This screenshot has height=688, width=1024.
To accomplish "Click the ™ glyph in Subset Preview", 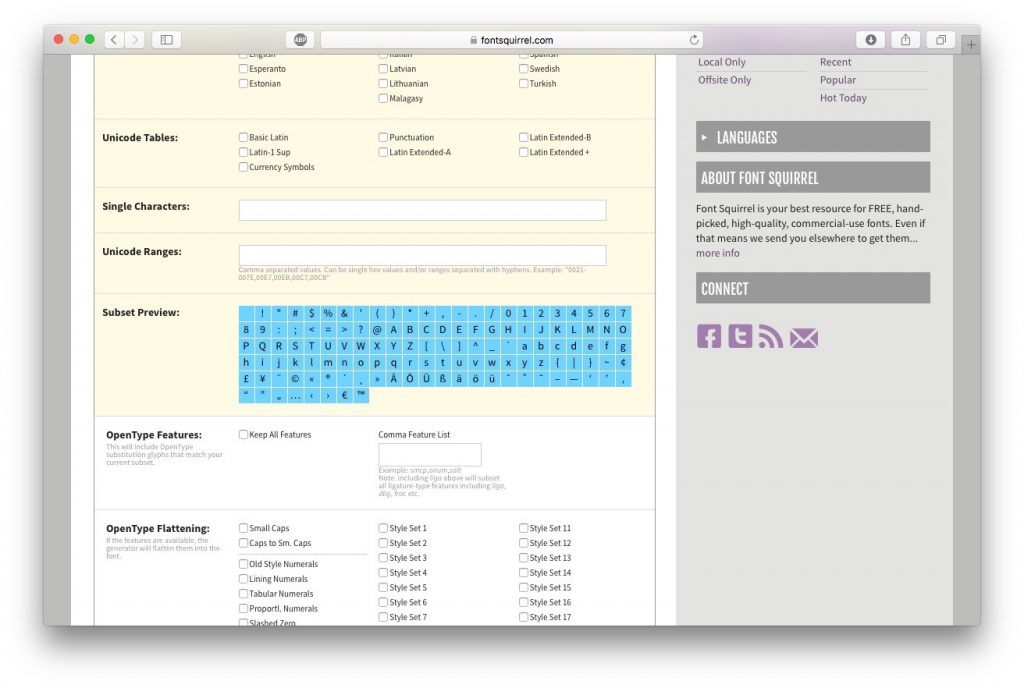I will [360, 395].
